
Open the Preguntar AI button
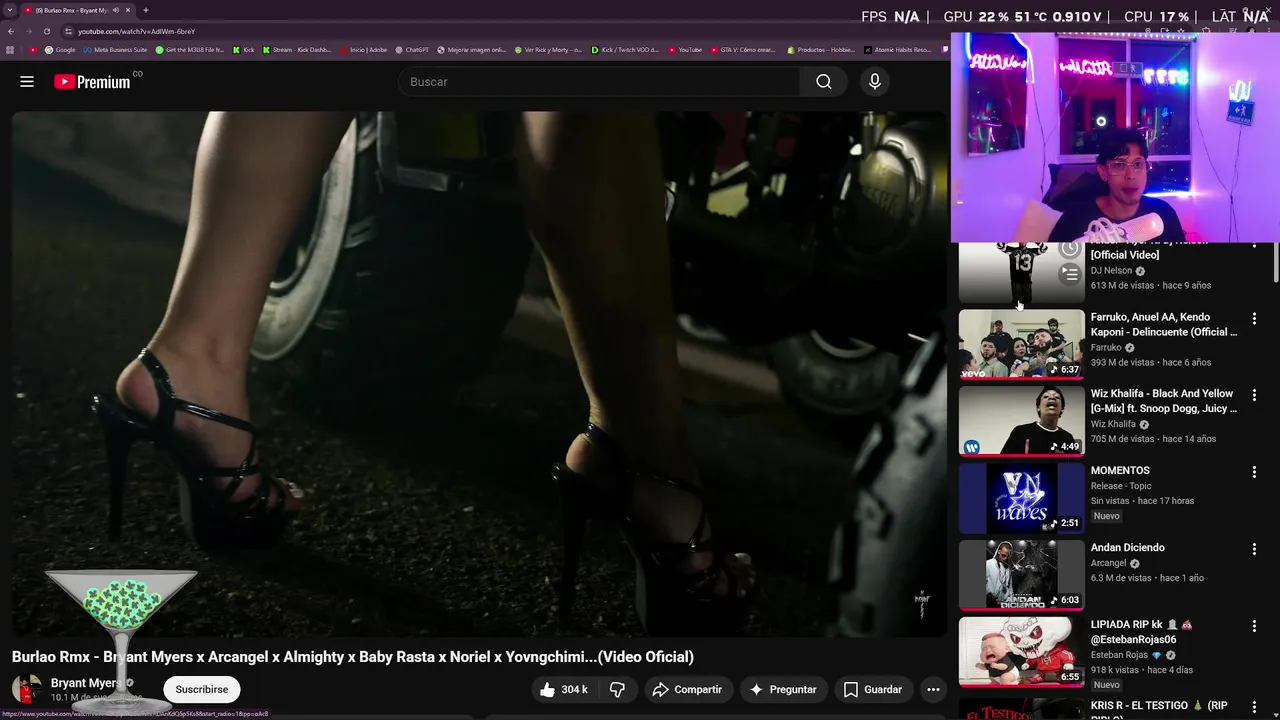[784, 689]
